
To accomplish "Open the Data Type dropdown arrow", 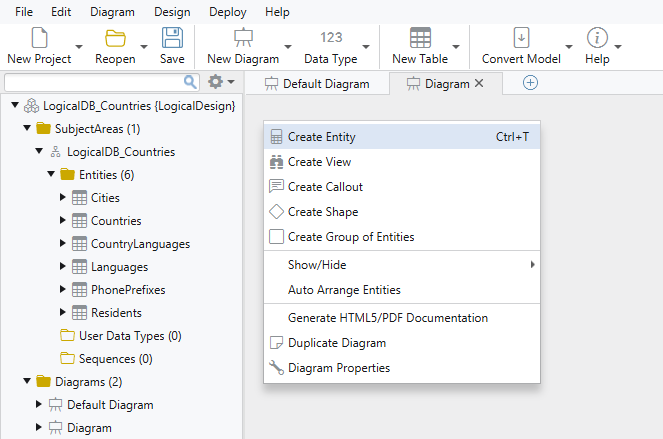I will pyautogui.click(x=366, y=47).
